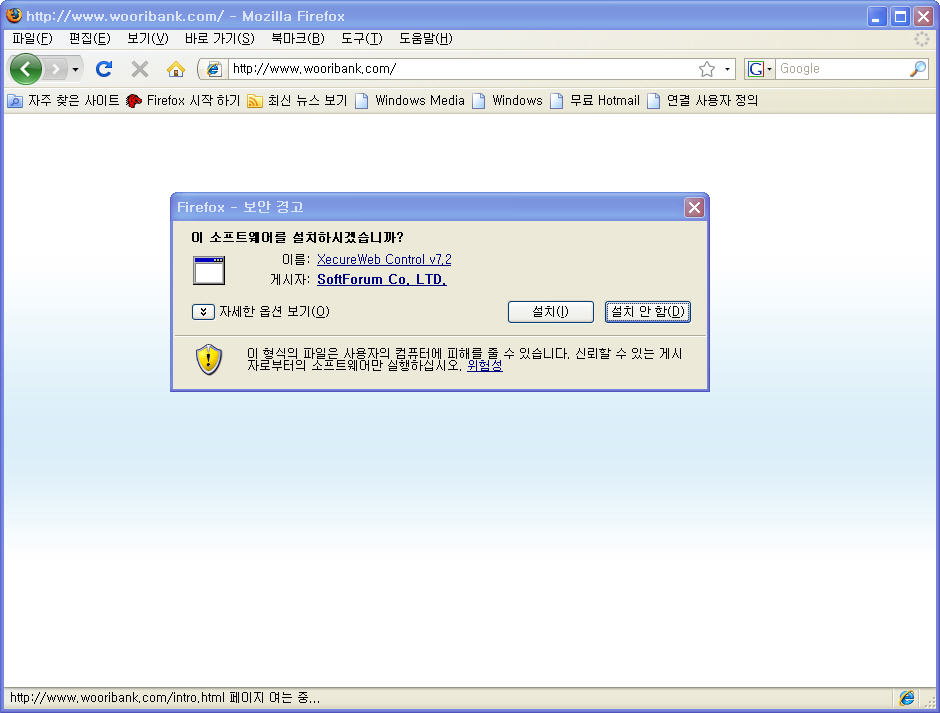This screenshot has height=713, width=940.
Task: Open the 위험성 risk link
Action: (x=485, y=365)
